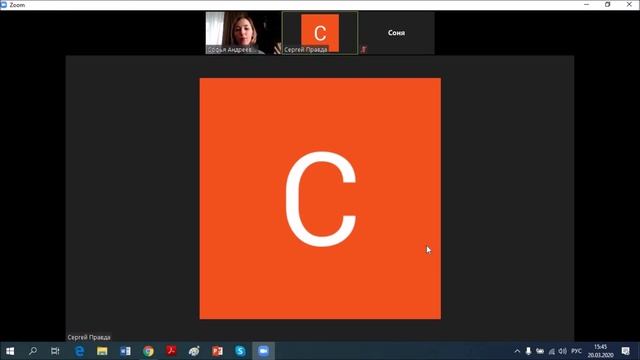
Task: Open the Windows Start menu
Action: point(10,351)
